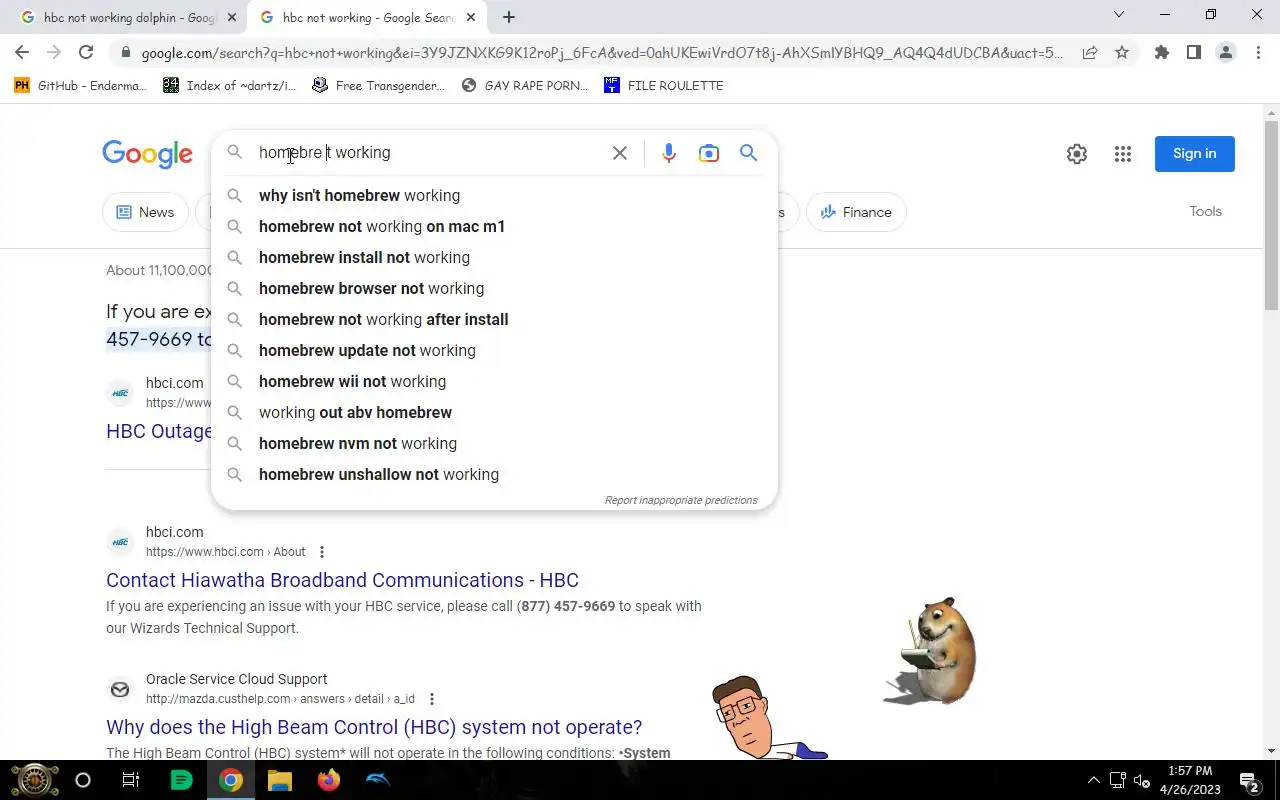Toggle Chrome side panel icon
The width and height of the screenshot is (1280, 800).
(x=1193, y=53)
